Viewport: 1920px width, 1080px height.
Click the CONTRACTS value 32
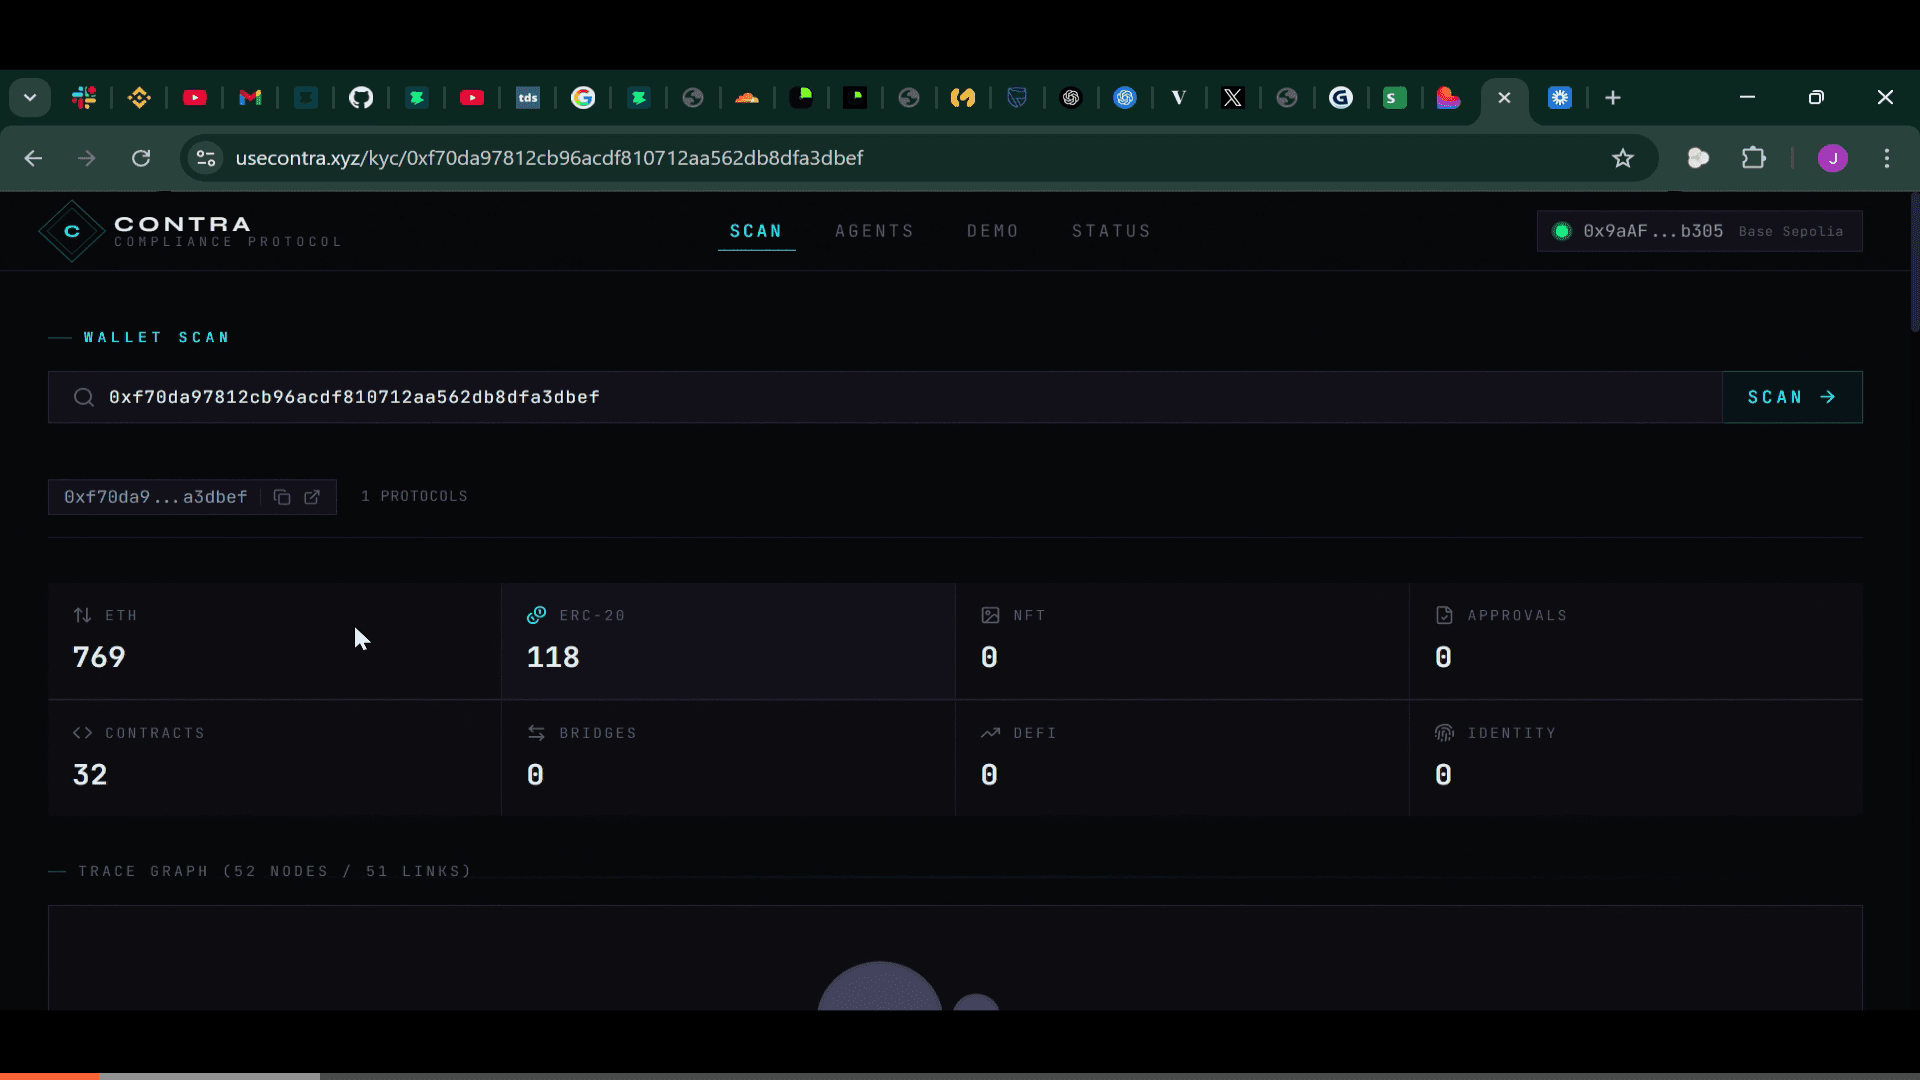coord(90,775)
